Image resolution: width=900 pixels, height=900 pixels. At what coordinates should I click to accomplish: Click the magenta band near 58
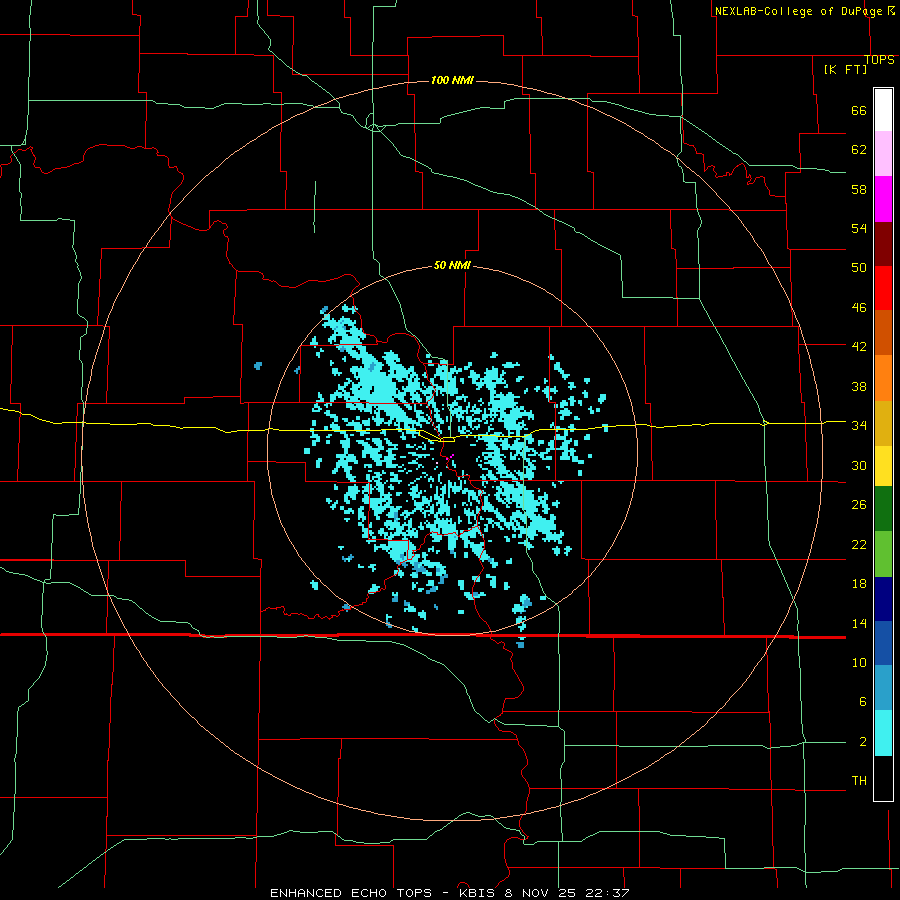tap(883, 199)
